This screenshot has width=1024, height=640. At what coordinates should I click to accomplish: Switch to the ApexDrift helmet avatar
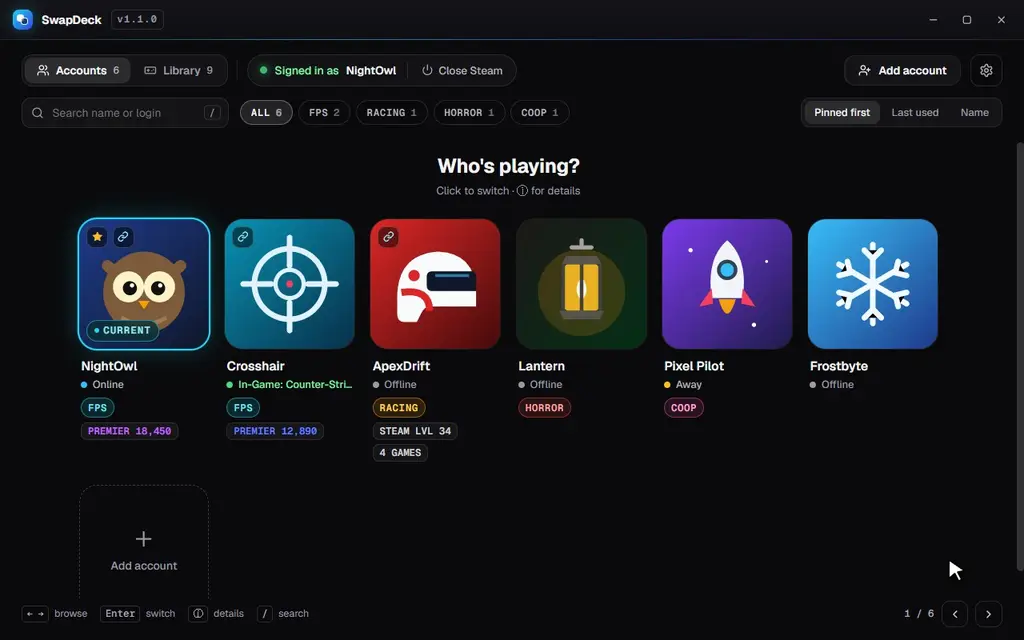coord(435,284)
